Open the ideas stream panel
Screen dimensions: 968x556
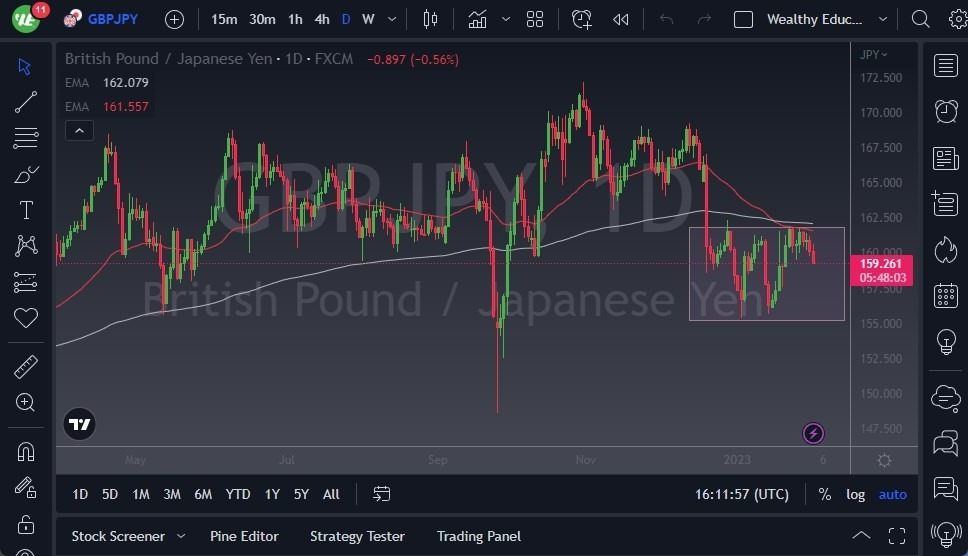pos(946,489)
